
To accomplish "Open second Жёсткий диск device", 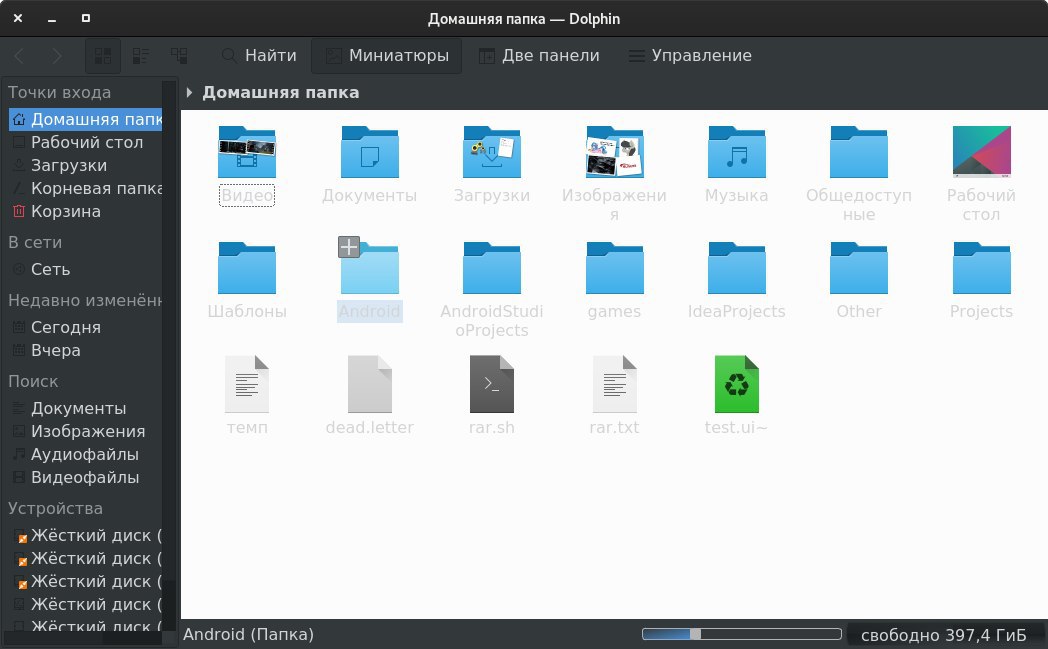I will tap(86, 558).
